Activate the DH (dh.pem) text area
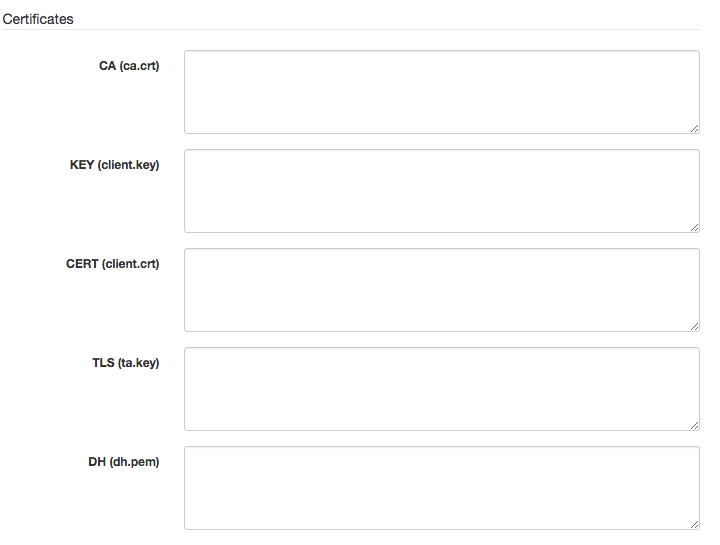This screenshot has width=720, height=545. pos(441,488)
